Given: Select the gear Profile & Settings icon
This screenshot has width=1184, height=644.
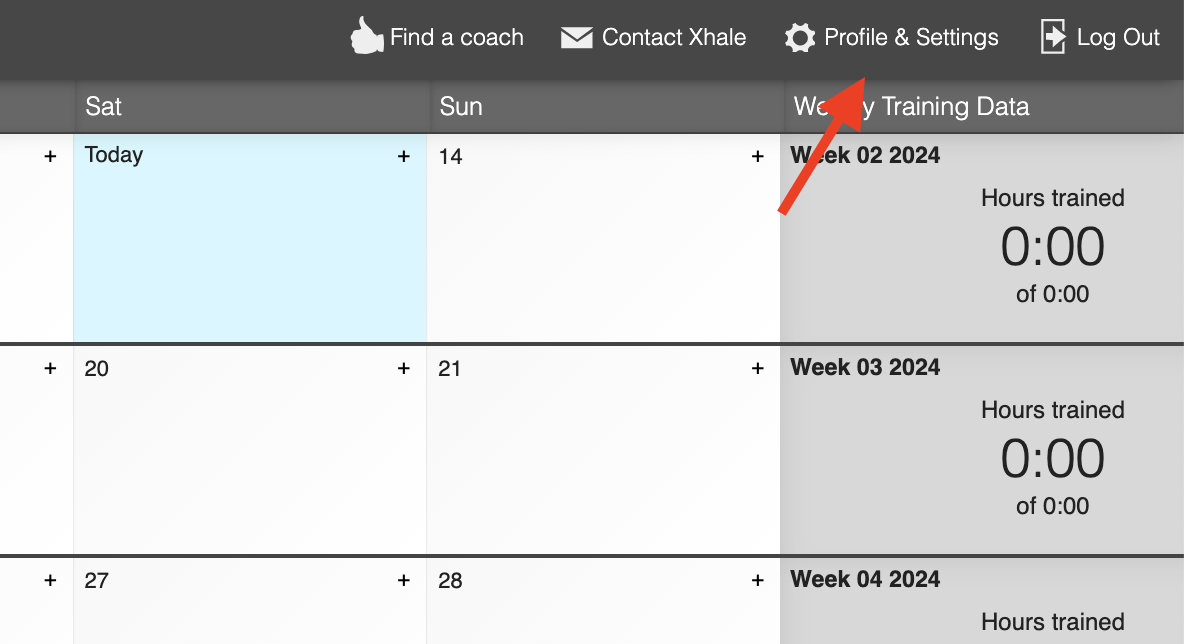Looking at the screenshot, I should (x=800, y=37).
